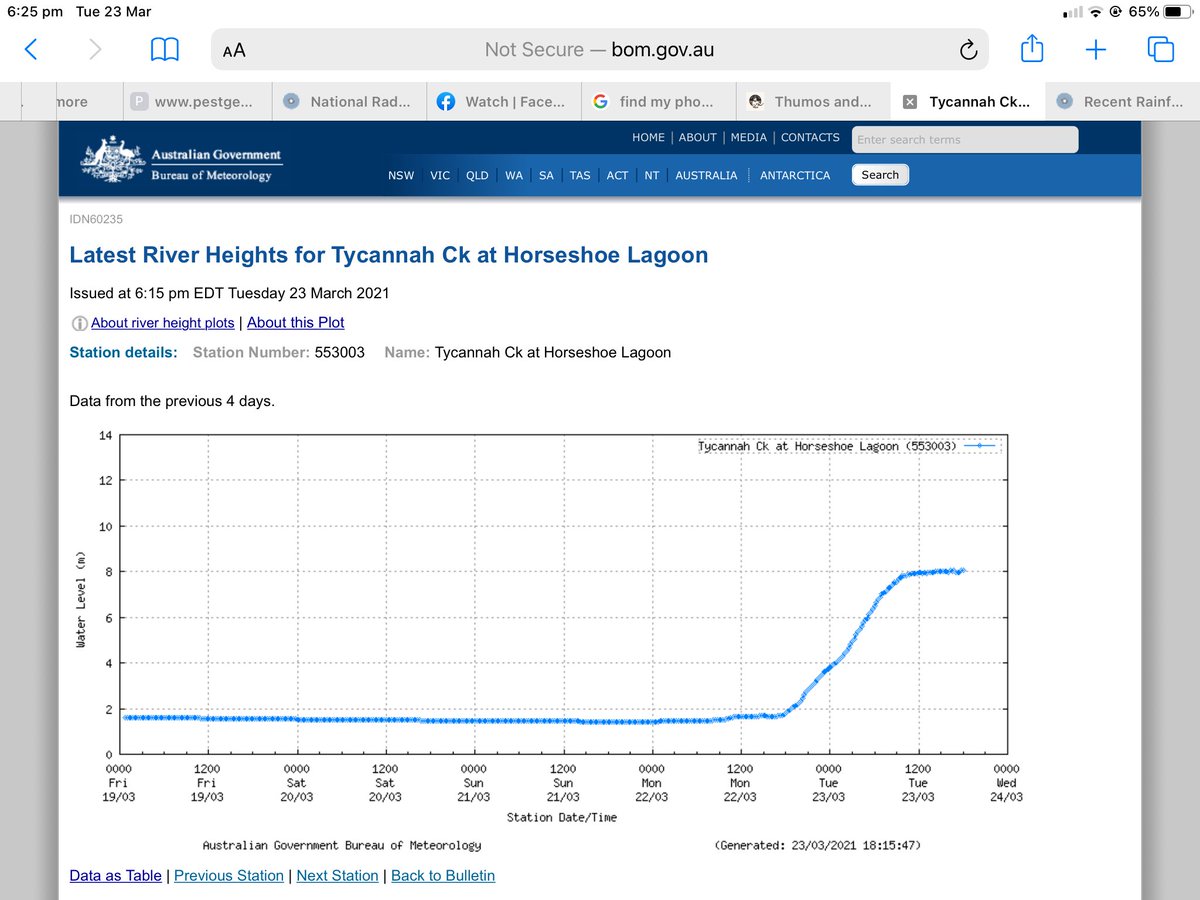Open the MEDIA link in header

point(749,138)
